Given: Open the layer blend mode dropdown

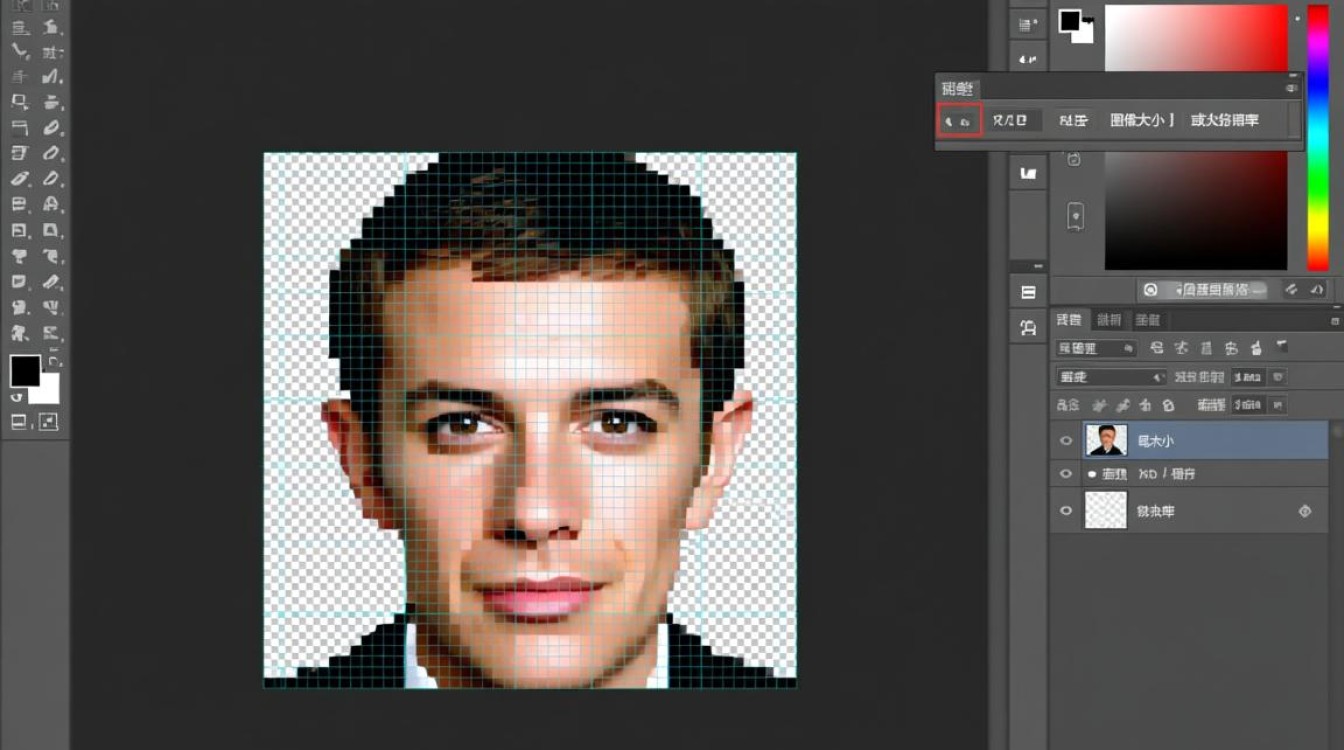Looking at the screenshot, I should coord(1111,377).
